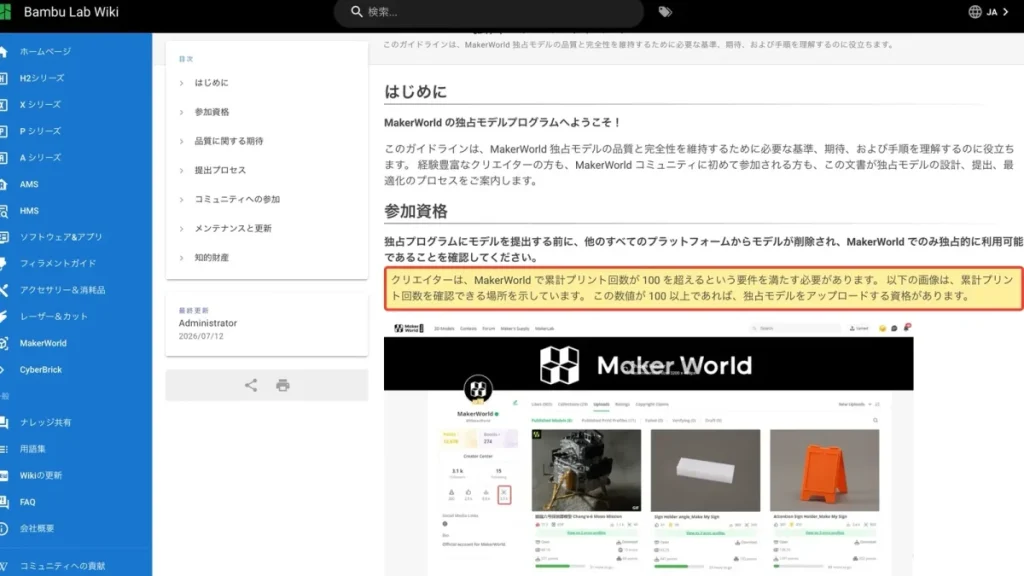The height and width of the screenshot is (576, 1024).
Task: Jump to 知的財産 section link
Action: coord(212,258)
